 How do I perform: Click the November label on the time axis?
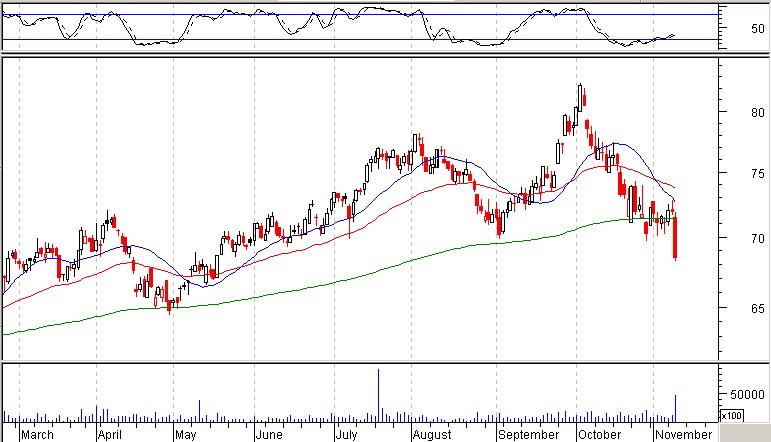click(683, 435)
